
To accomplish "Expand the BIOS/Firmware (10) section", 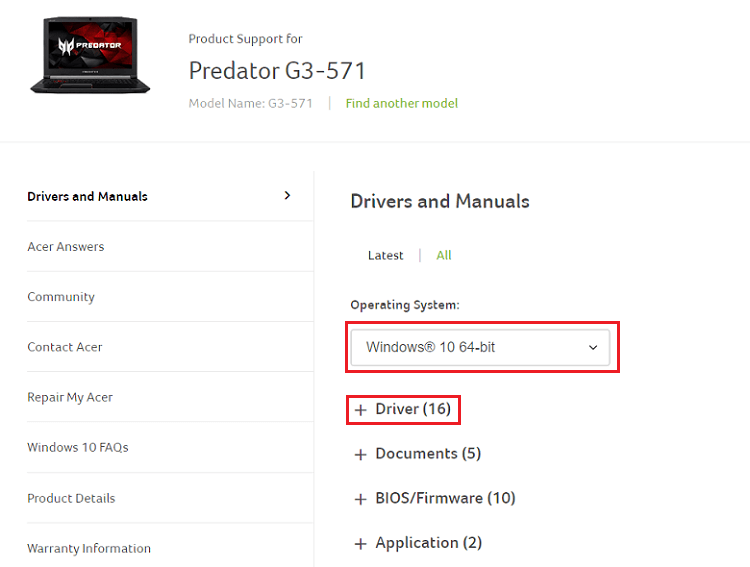I will coord(435,498).
